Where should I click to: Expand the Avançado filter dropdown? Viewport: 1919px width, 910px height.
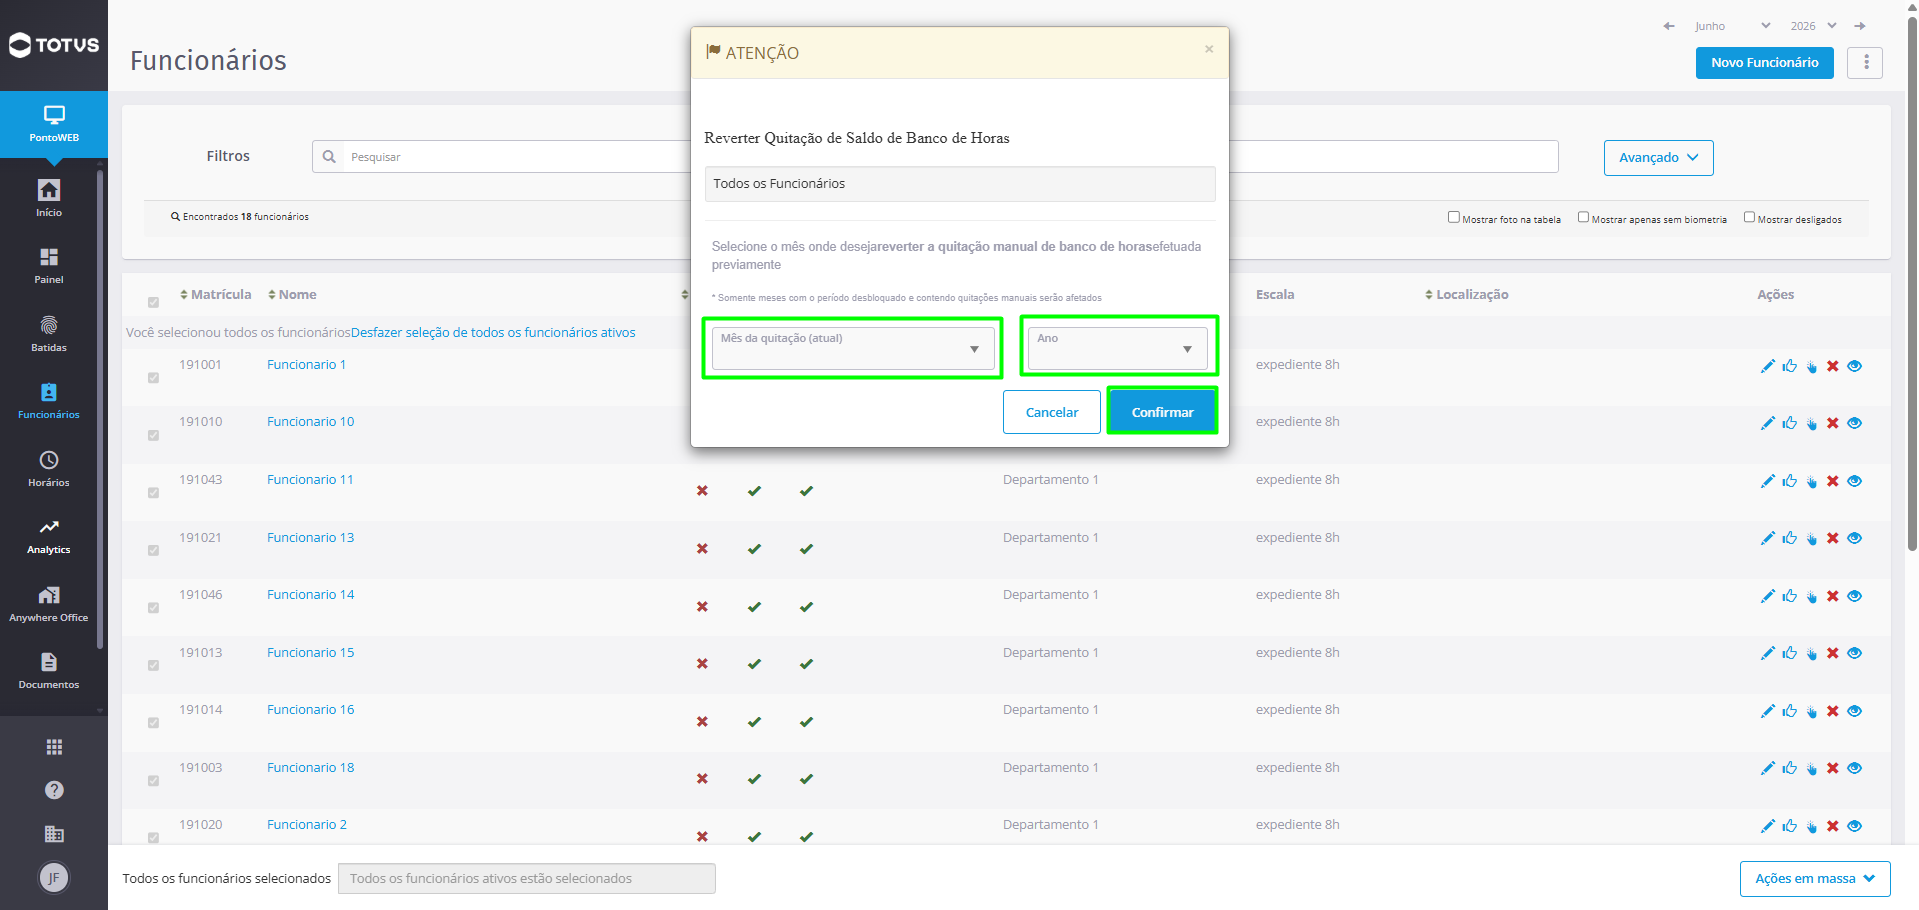tap(1658, 158)
